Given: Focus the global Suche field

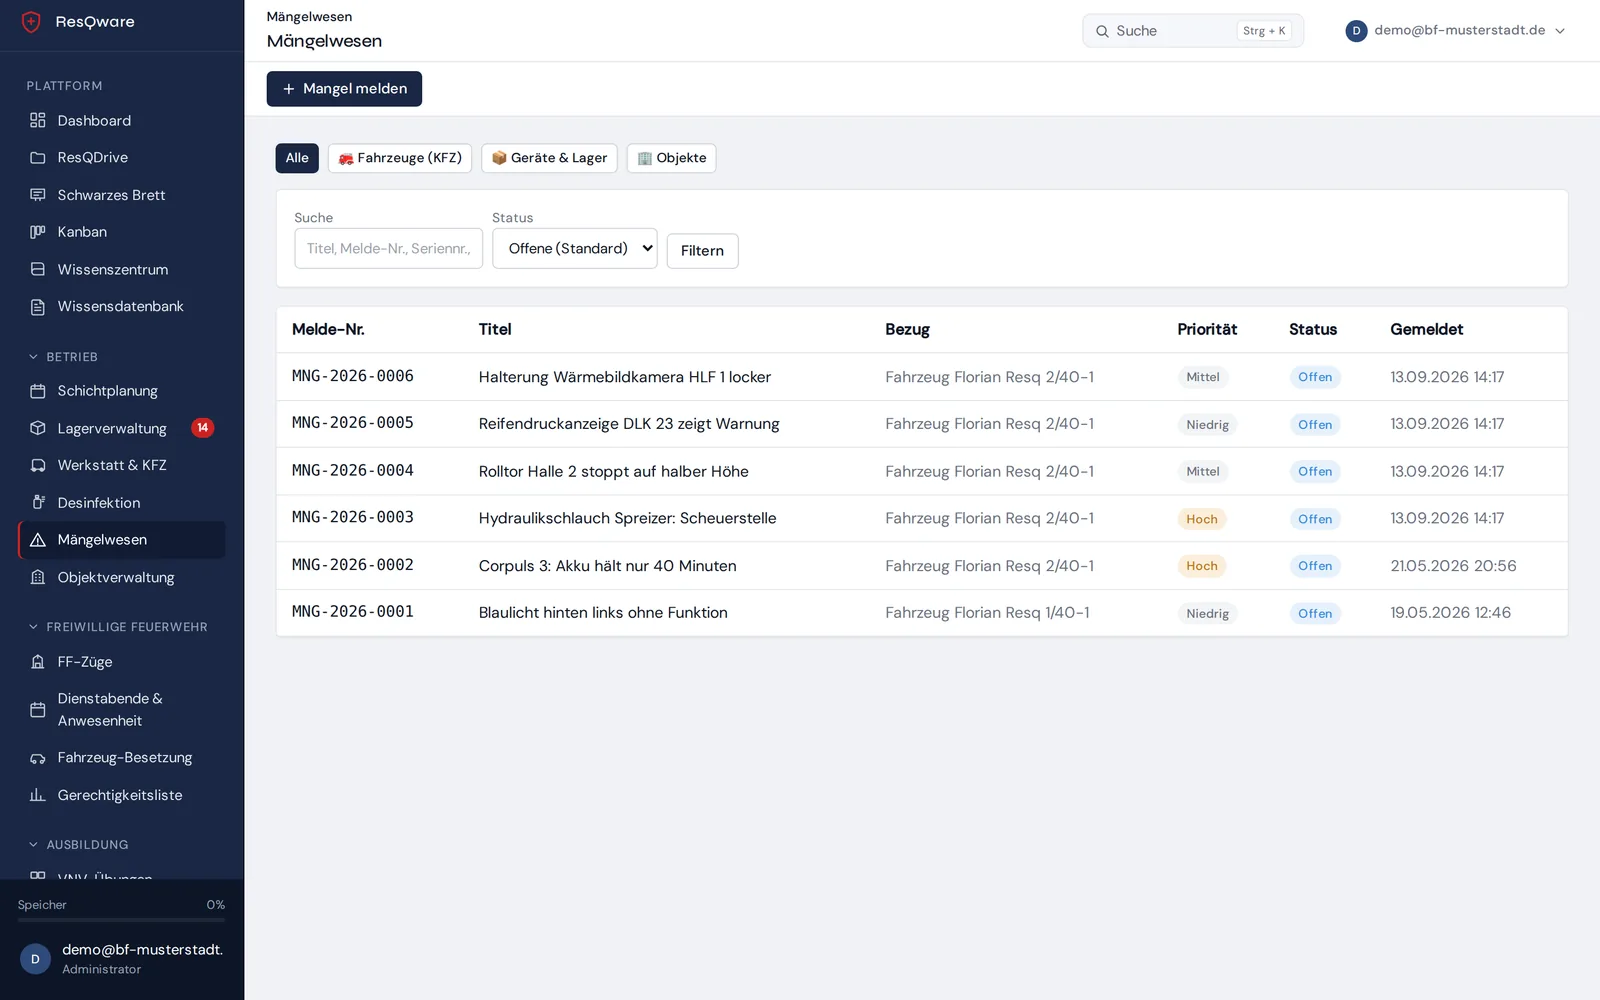Looking at the screenshot, I should [x=1193, y=31].
